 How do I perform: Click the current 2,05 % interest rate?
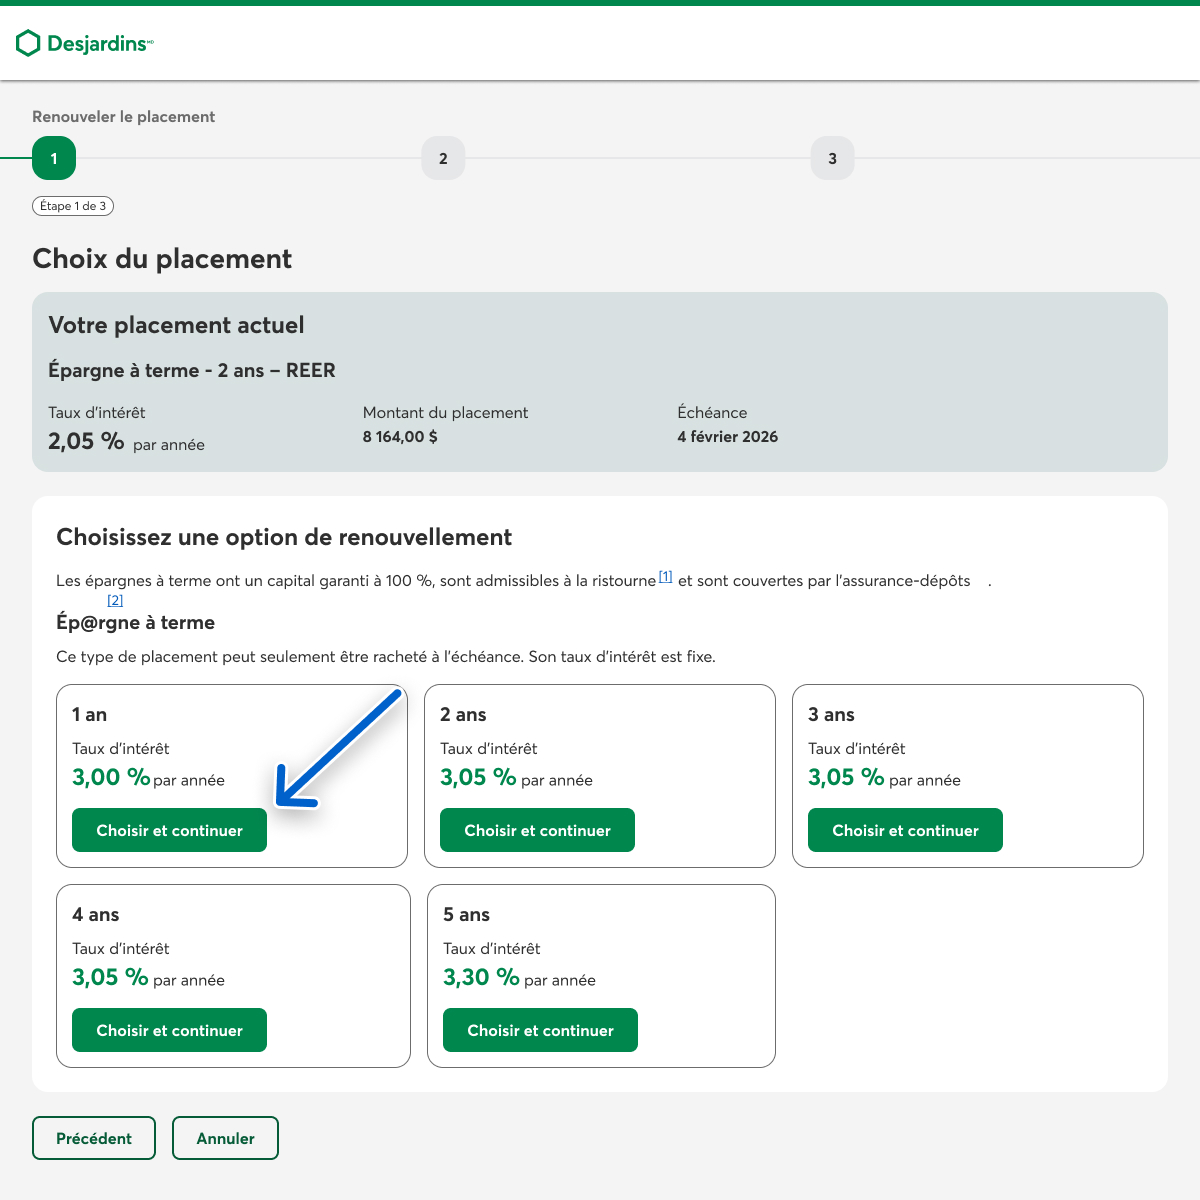click(x=86, y=441)
